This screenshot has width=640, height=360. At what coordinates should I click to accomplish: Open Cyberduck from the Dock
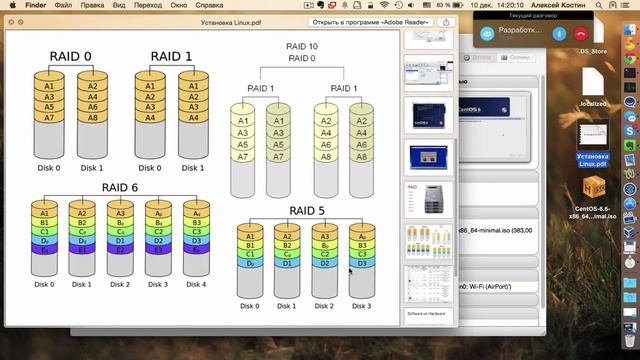pyautogui.click(x=630, y=44)
